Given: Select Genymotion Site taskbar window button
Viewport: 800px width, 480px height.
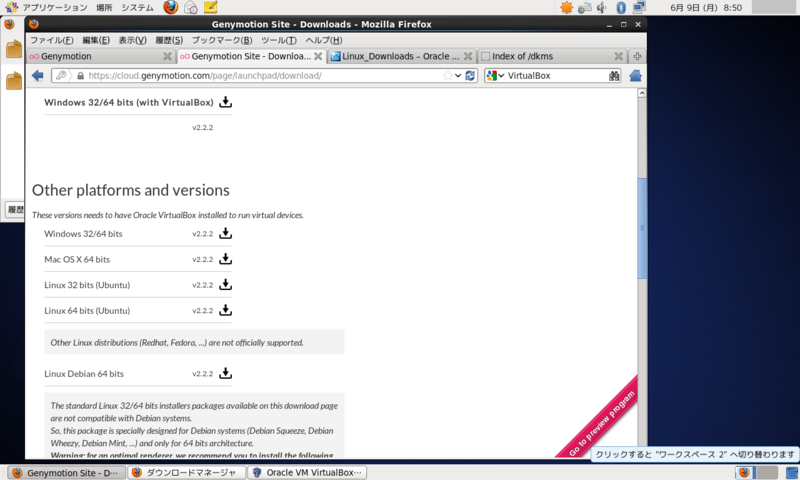Looking at the screenshot, I should tap(66, 473).
